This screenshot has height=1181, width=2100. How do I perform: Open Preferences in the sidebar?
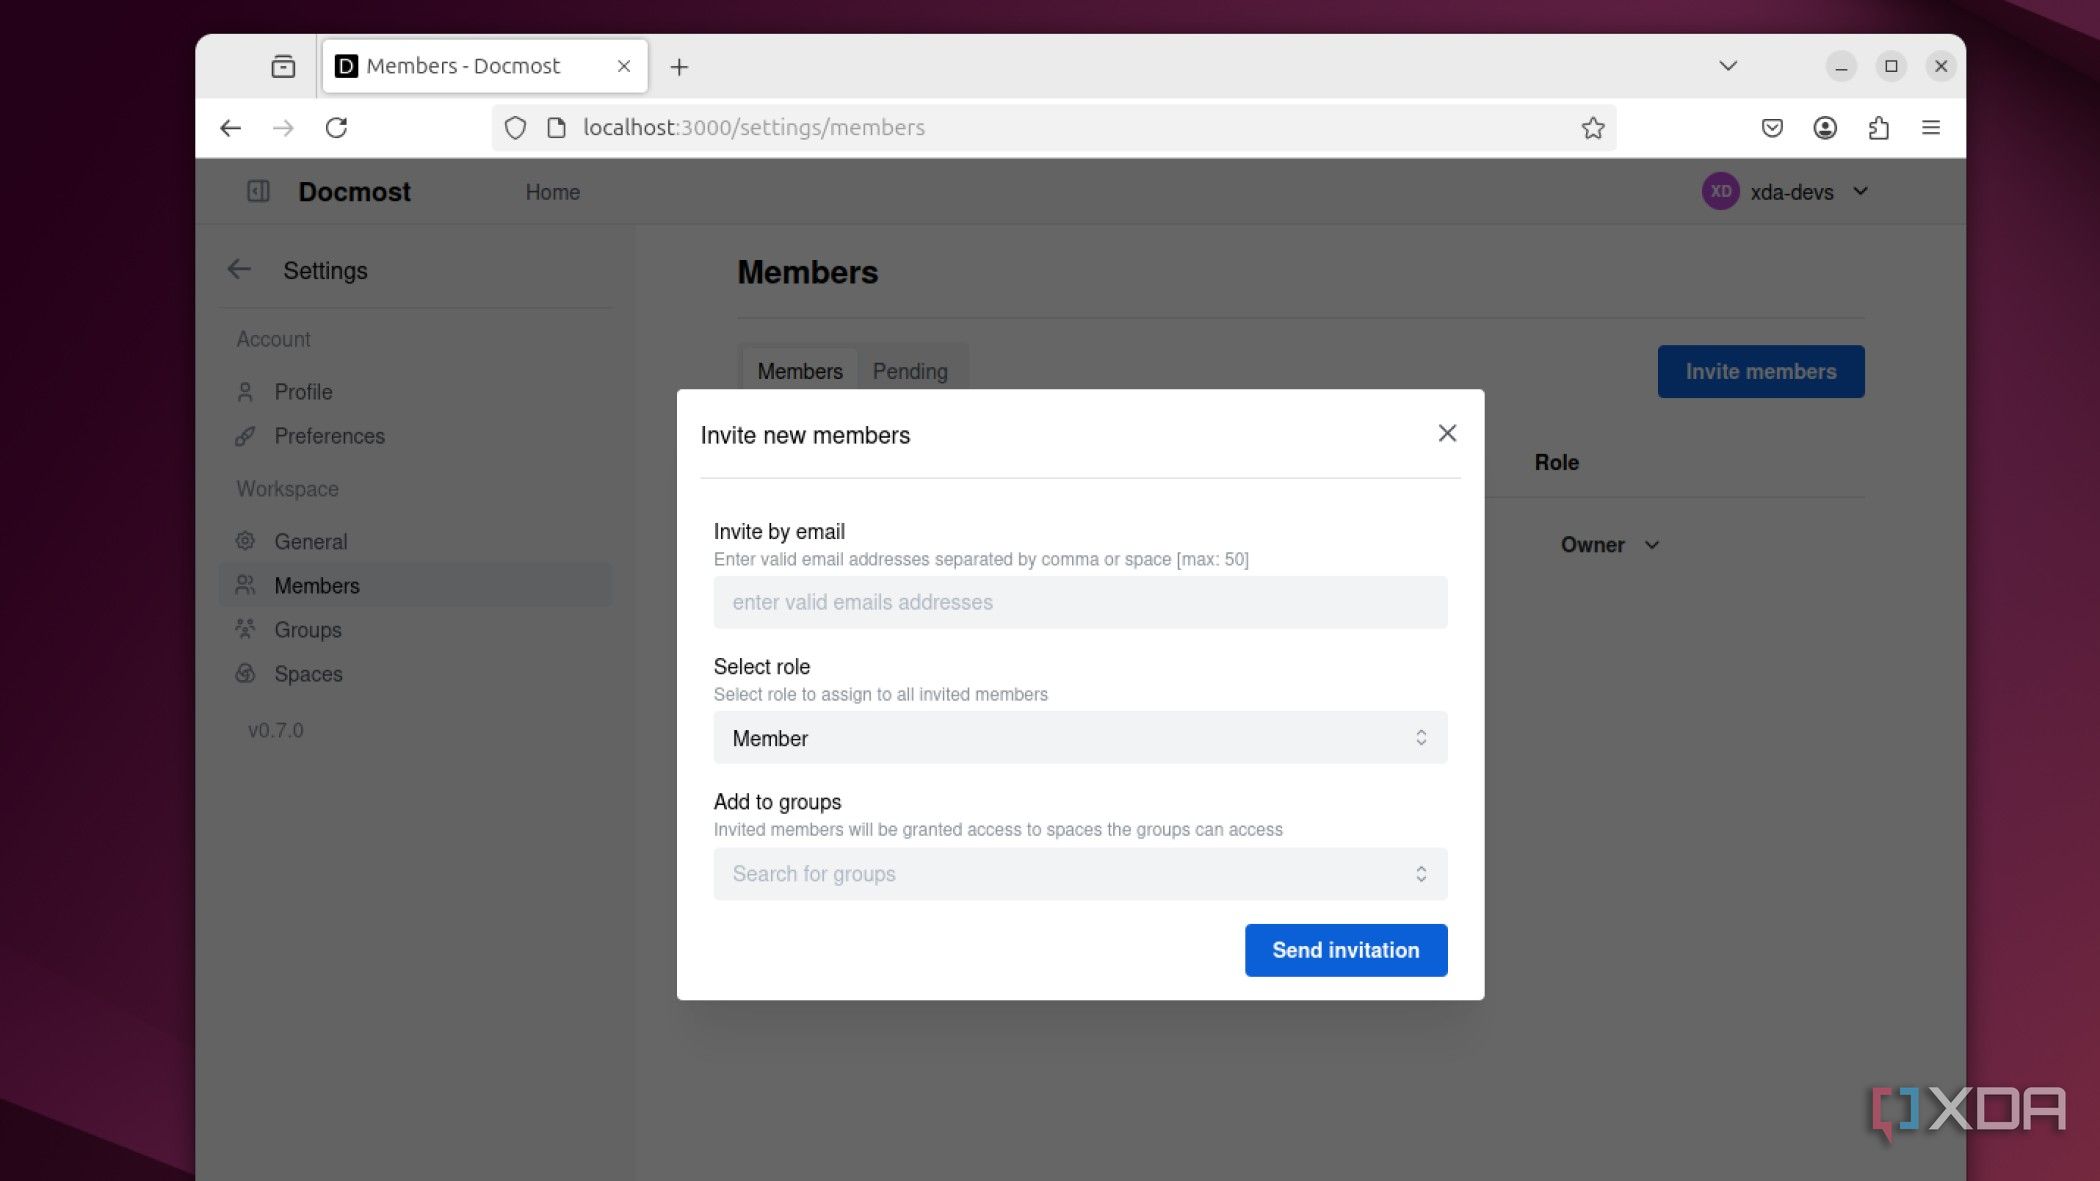click(415, 436)
